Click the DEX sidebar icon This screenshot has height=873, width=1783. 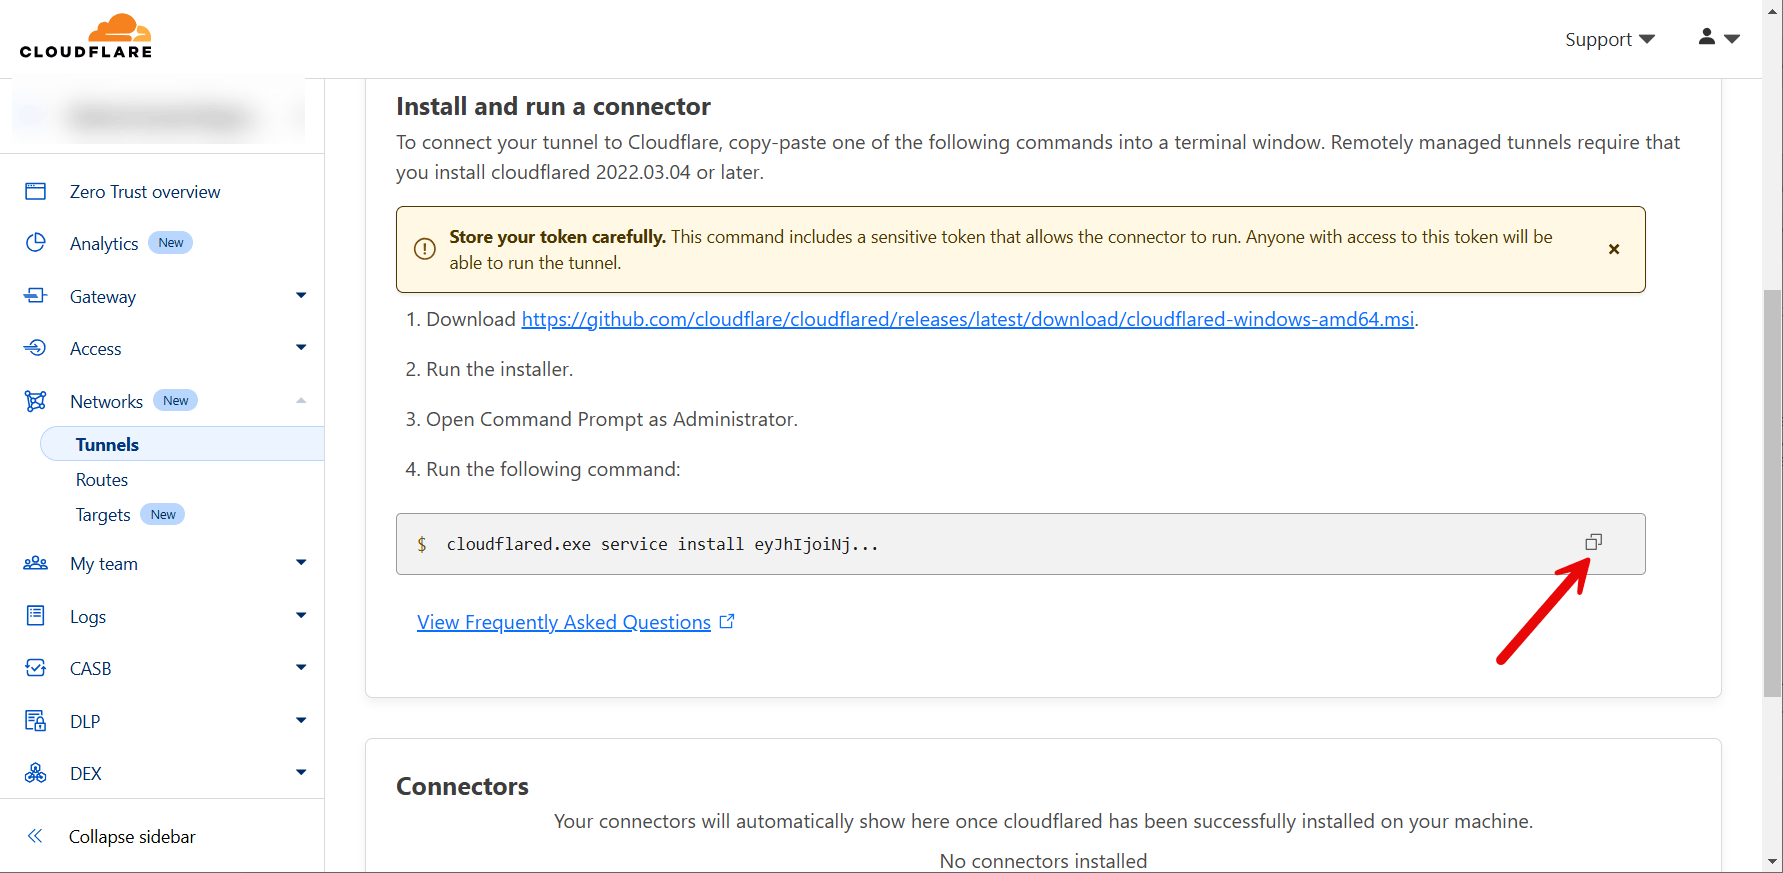click(x=36, y=773)
